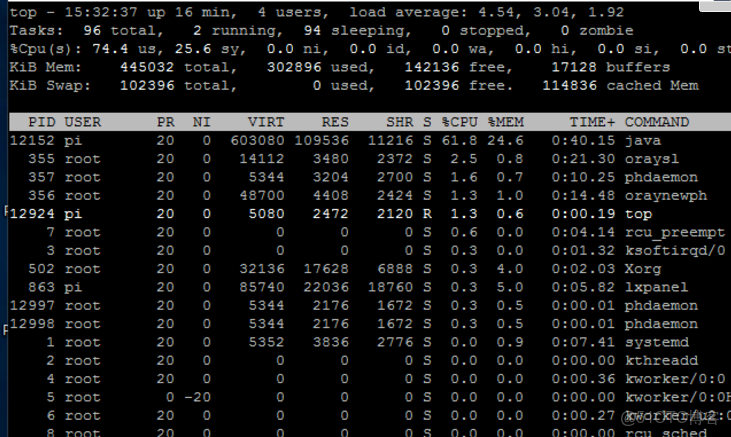Click the 142136 free memory value
The height and width of the screenshot is (437, 731).
(432, 67)
